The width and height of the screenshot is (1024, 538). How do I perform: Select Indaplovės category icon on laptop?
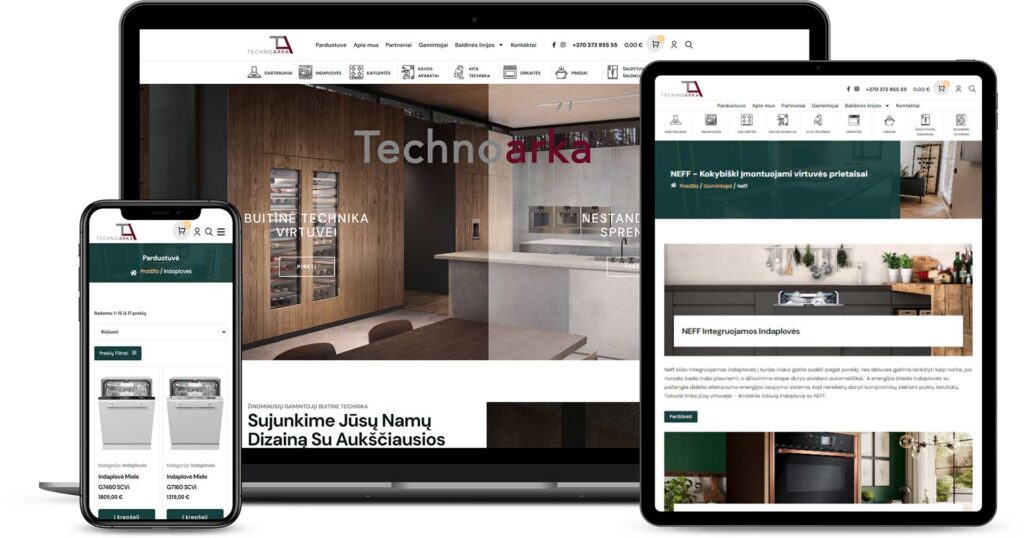(305, 72)
